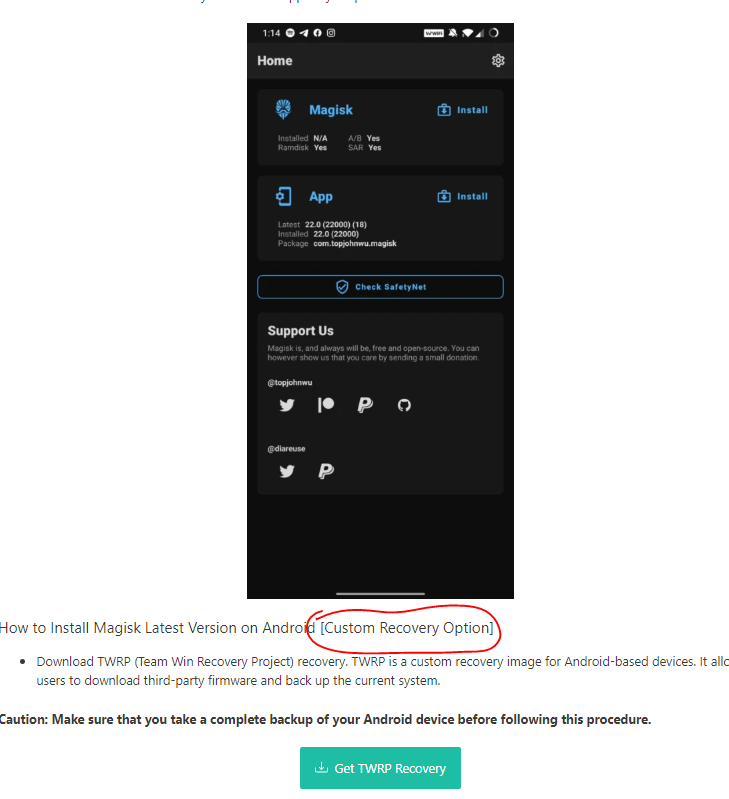Open the settings gear in Home header
This screenshot has width=729, height=799.
tap(498, 61)
